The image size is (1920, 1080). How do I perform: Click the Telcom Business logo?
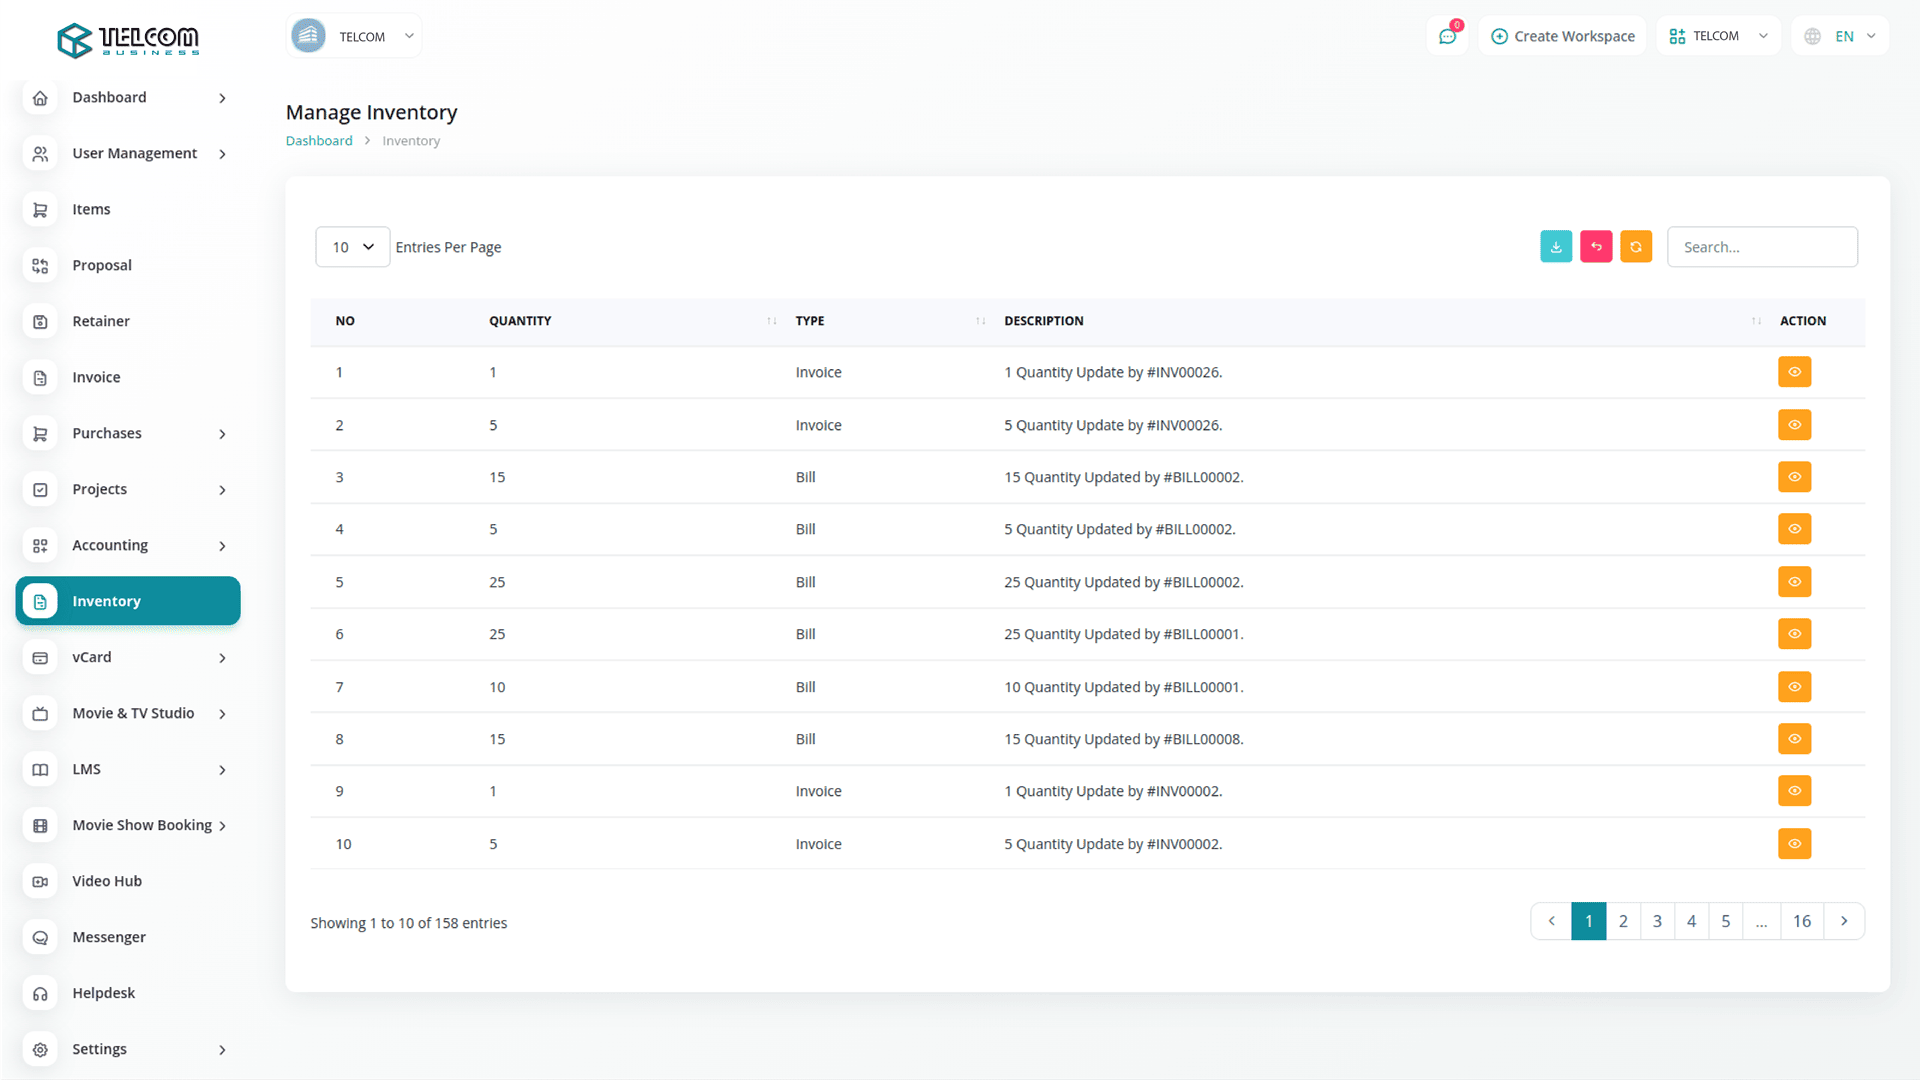coord(128,40)
